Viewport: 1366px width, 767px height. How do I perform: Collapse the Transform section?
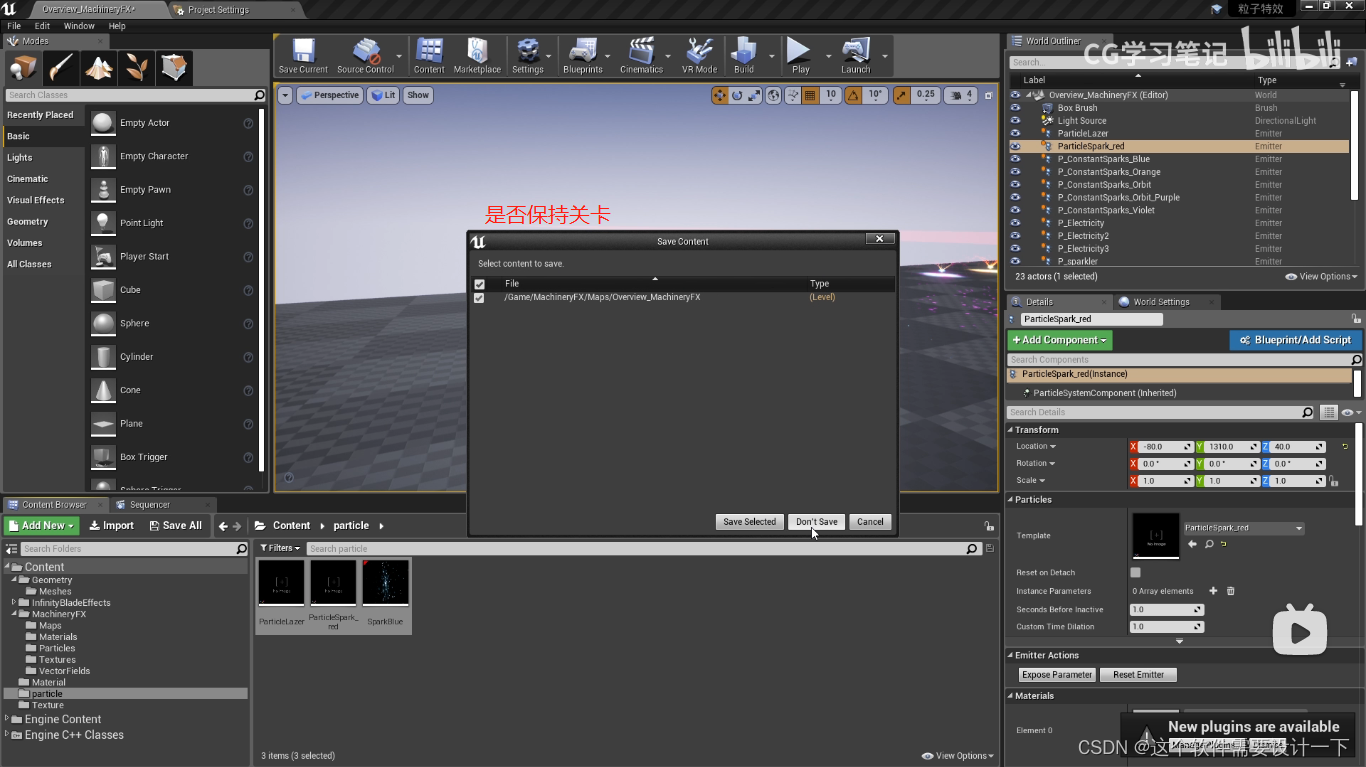(x=1011, y=430)
